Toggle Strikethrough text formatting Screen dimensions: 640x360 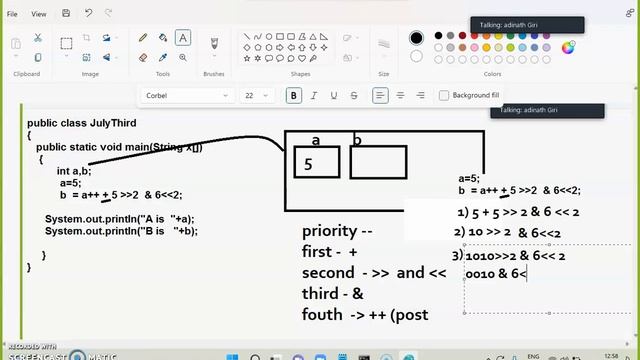coord(354,96)
